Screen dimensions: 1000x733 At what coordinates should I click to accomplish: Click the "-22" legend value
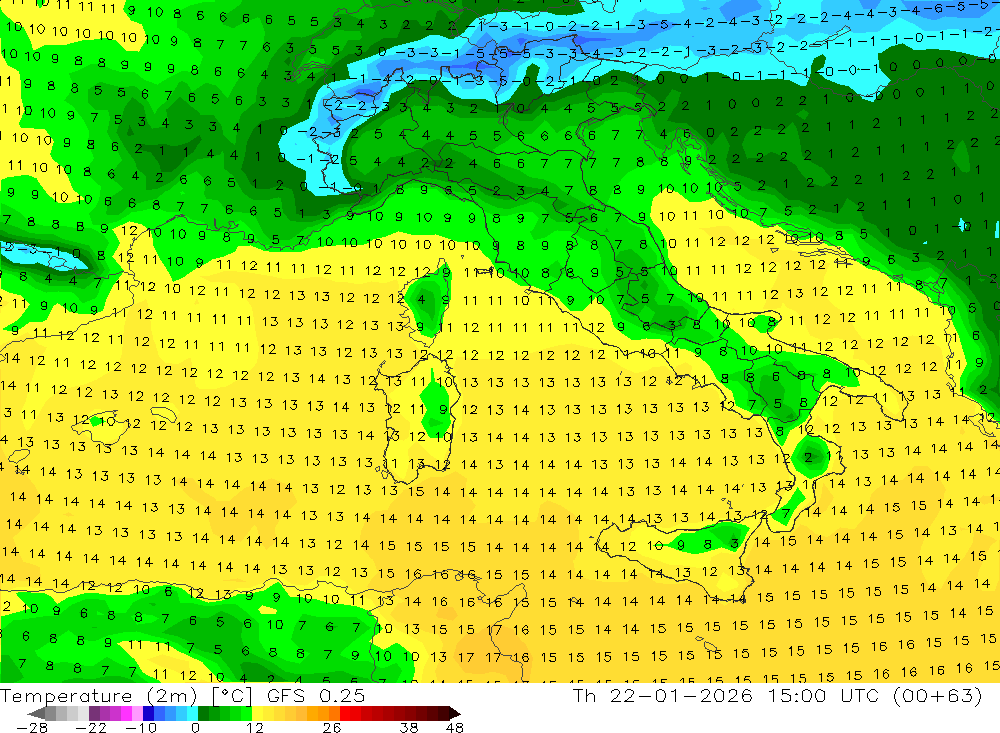pyautogui.click(x=91, y=727)
